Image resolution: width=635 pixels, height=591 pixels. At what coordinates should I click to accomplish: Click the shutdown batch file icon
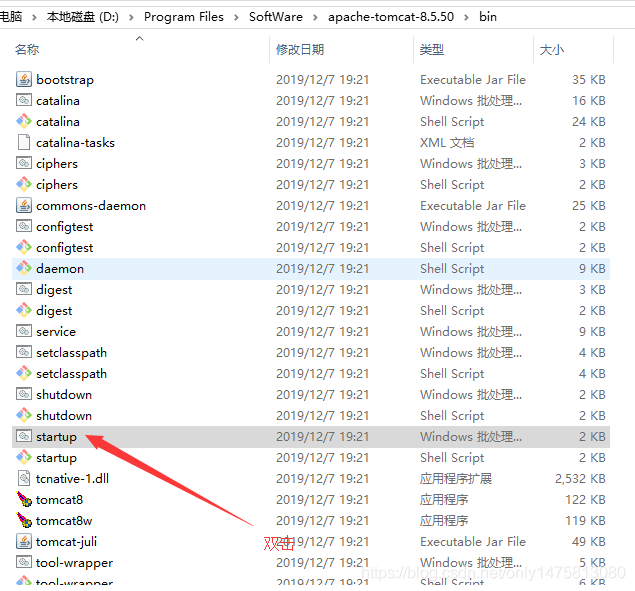click(x=24, y=395)
